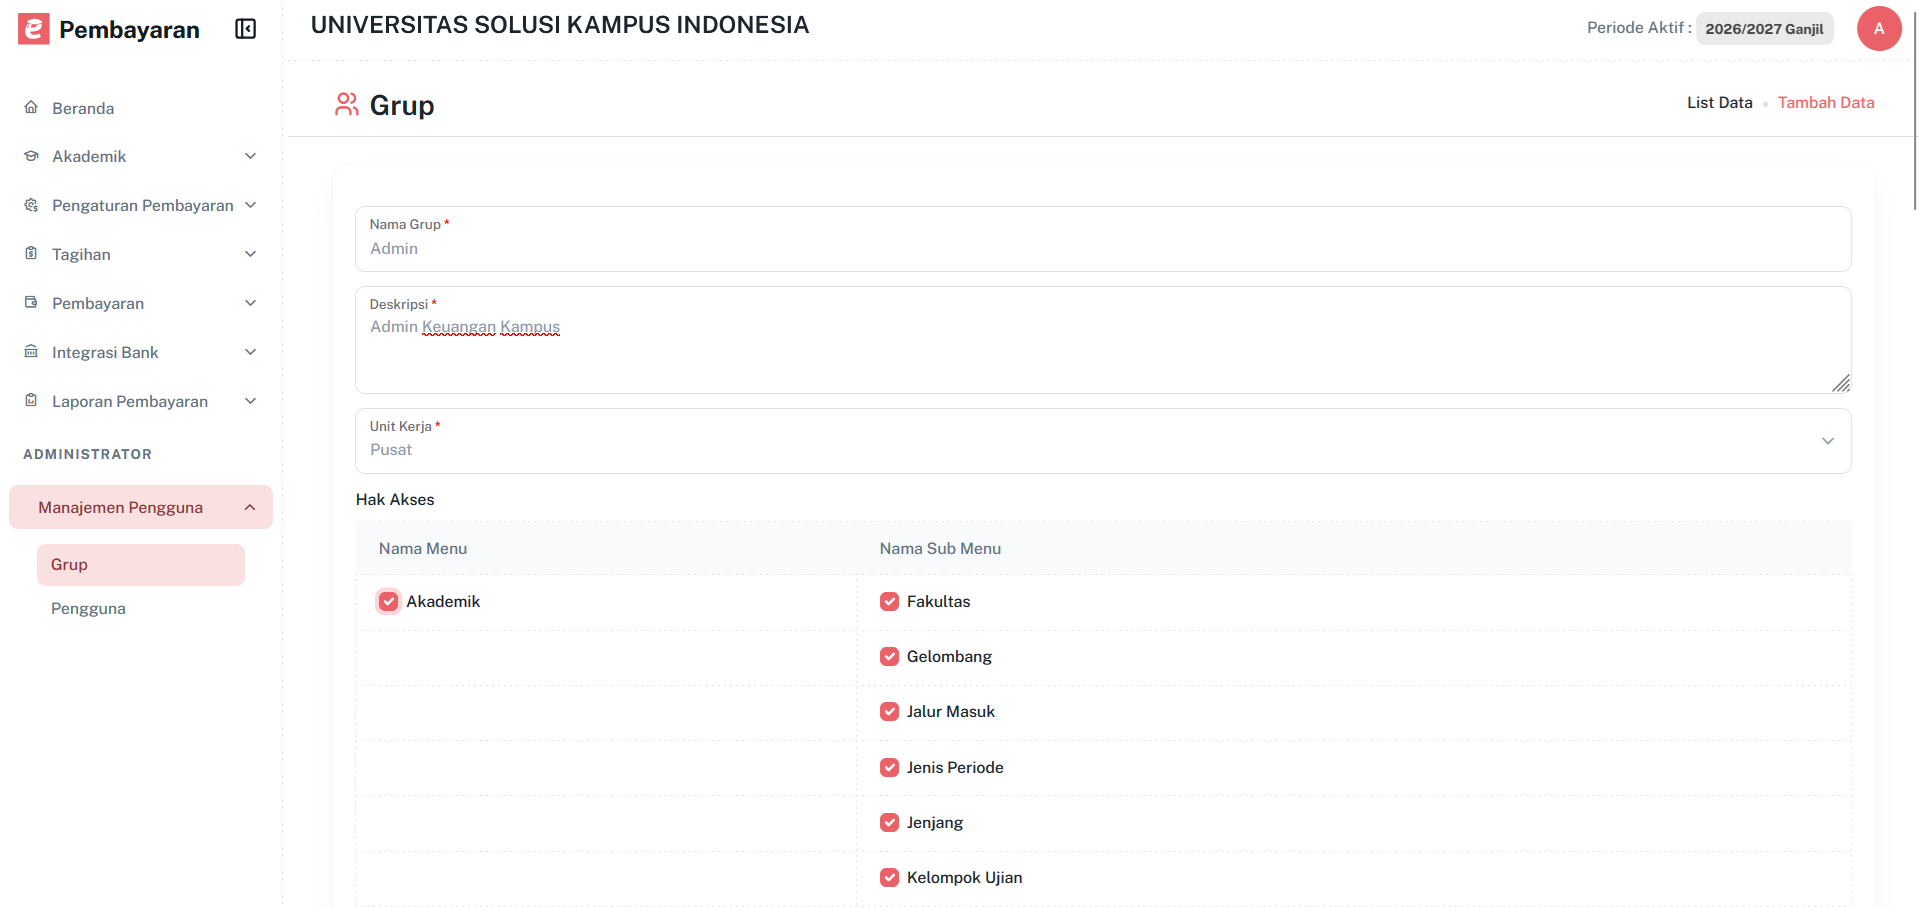Viewport: 1919px width, 907px height.
Task: Click the Integrasi Bank building icon
Action: [31, 352]
